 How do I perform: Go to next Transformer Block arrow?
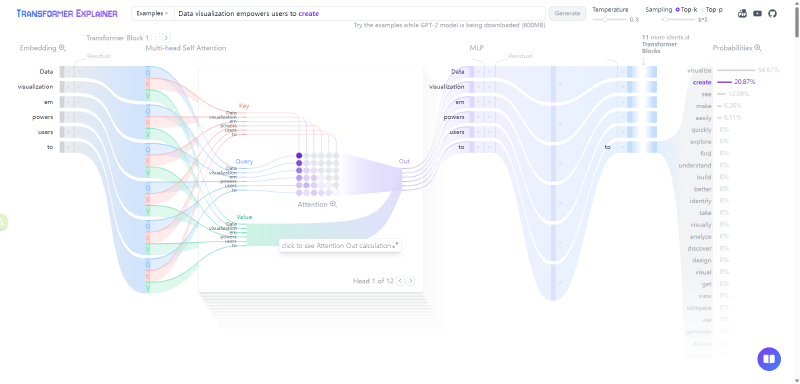tap(166, 38)
